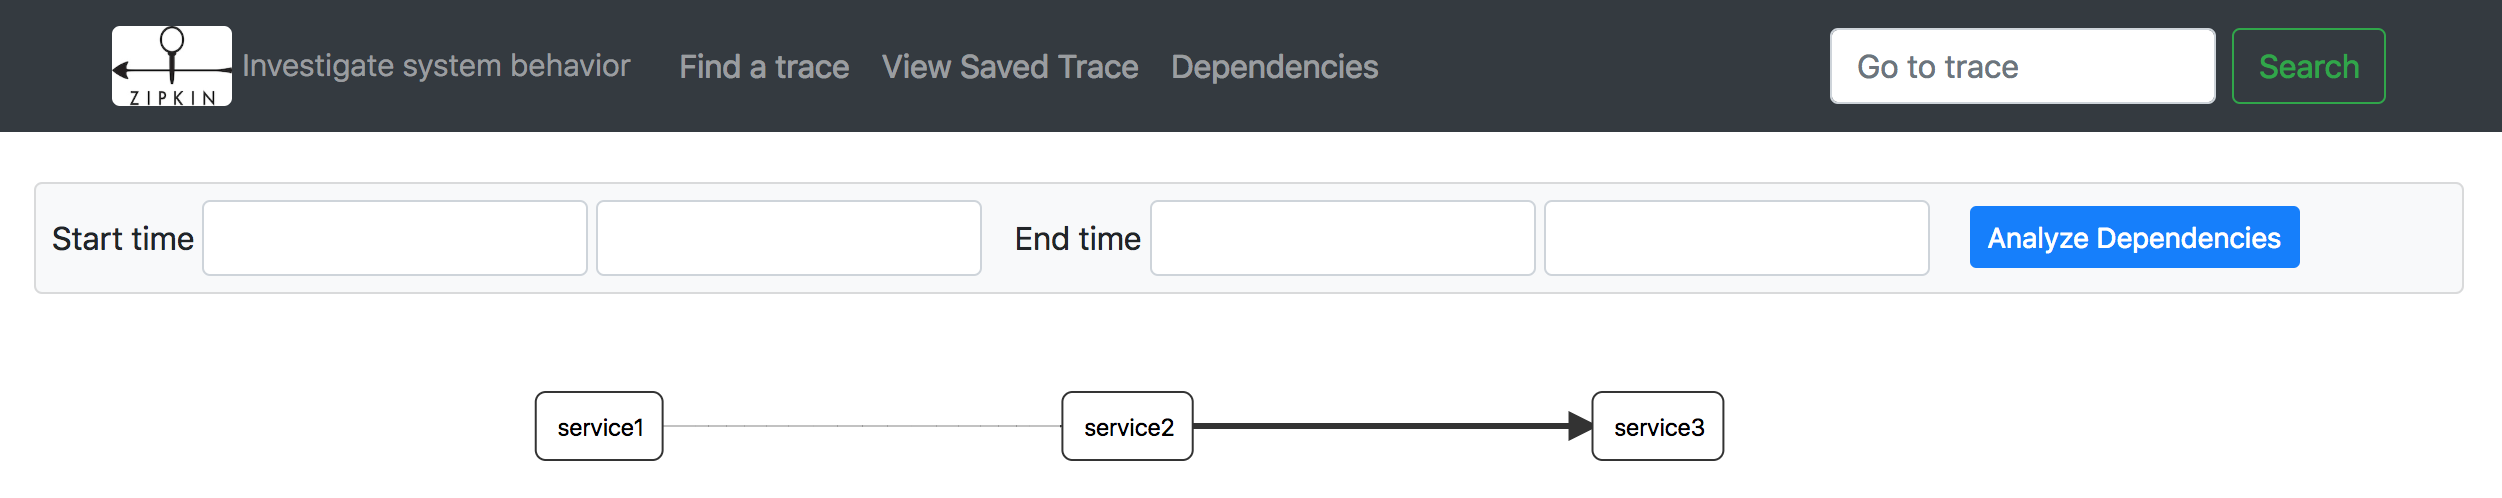Select the service3 node in the graph
Image resolution: width=2502 pixels, height=498 pixels.
point(1657,426)
